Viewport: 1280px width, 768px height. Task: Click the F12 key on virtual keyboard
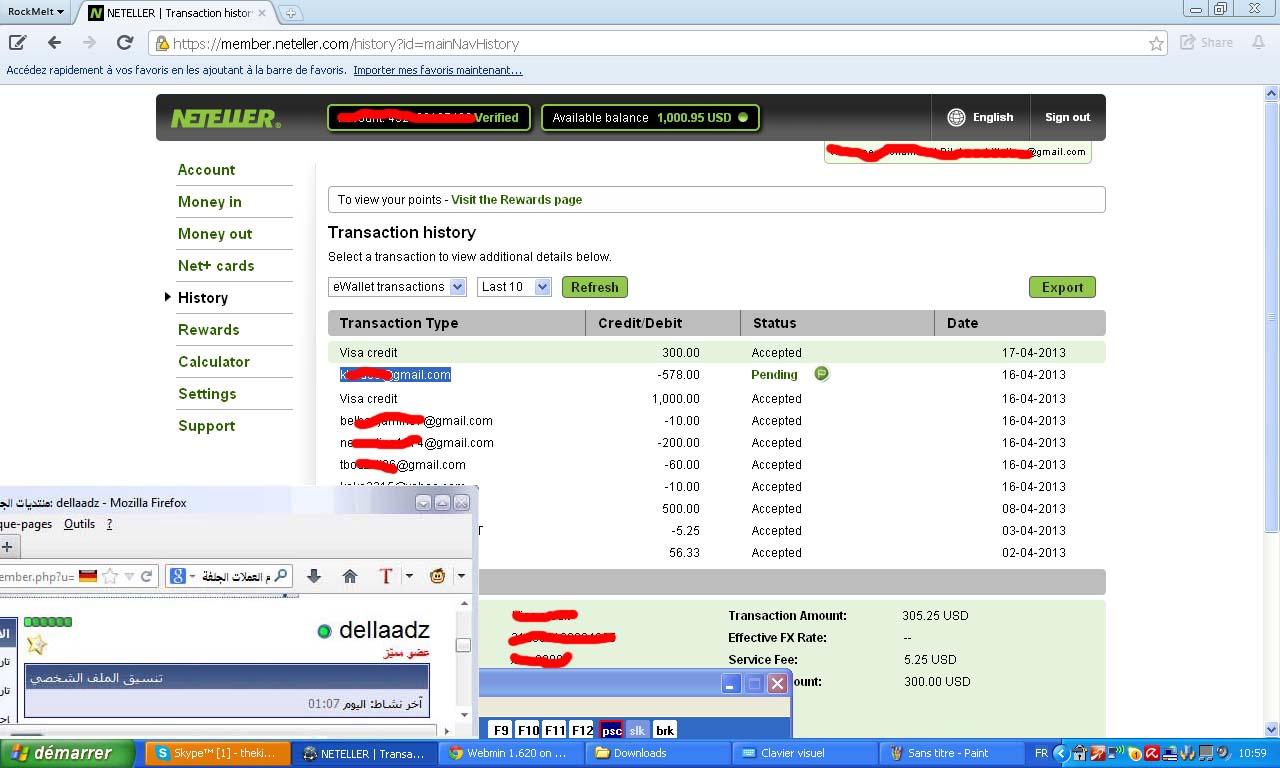coord(581,731)
